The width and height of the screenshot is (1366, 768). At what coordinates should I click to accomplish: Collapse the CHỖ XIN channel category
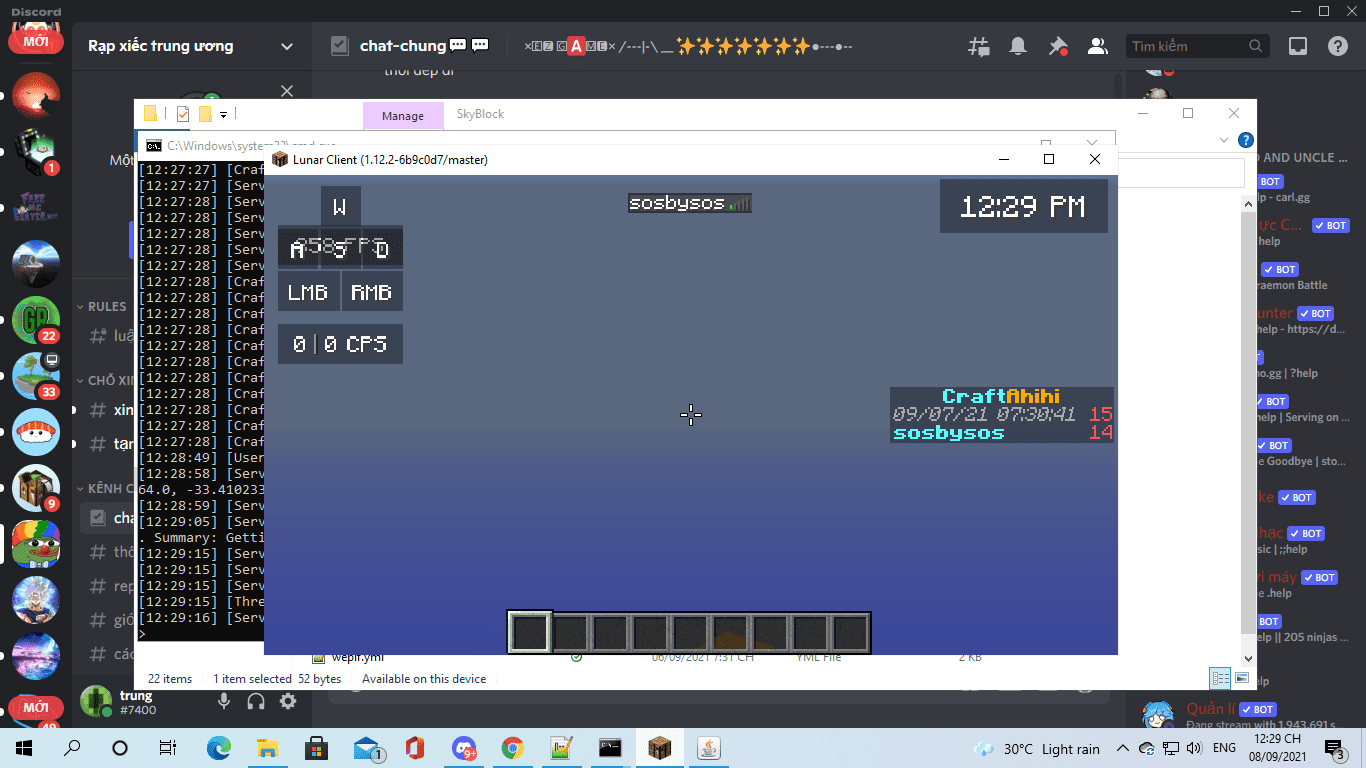tap(104, 381)
